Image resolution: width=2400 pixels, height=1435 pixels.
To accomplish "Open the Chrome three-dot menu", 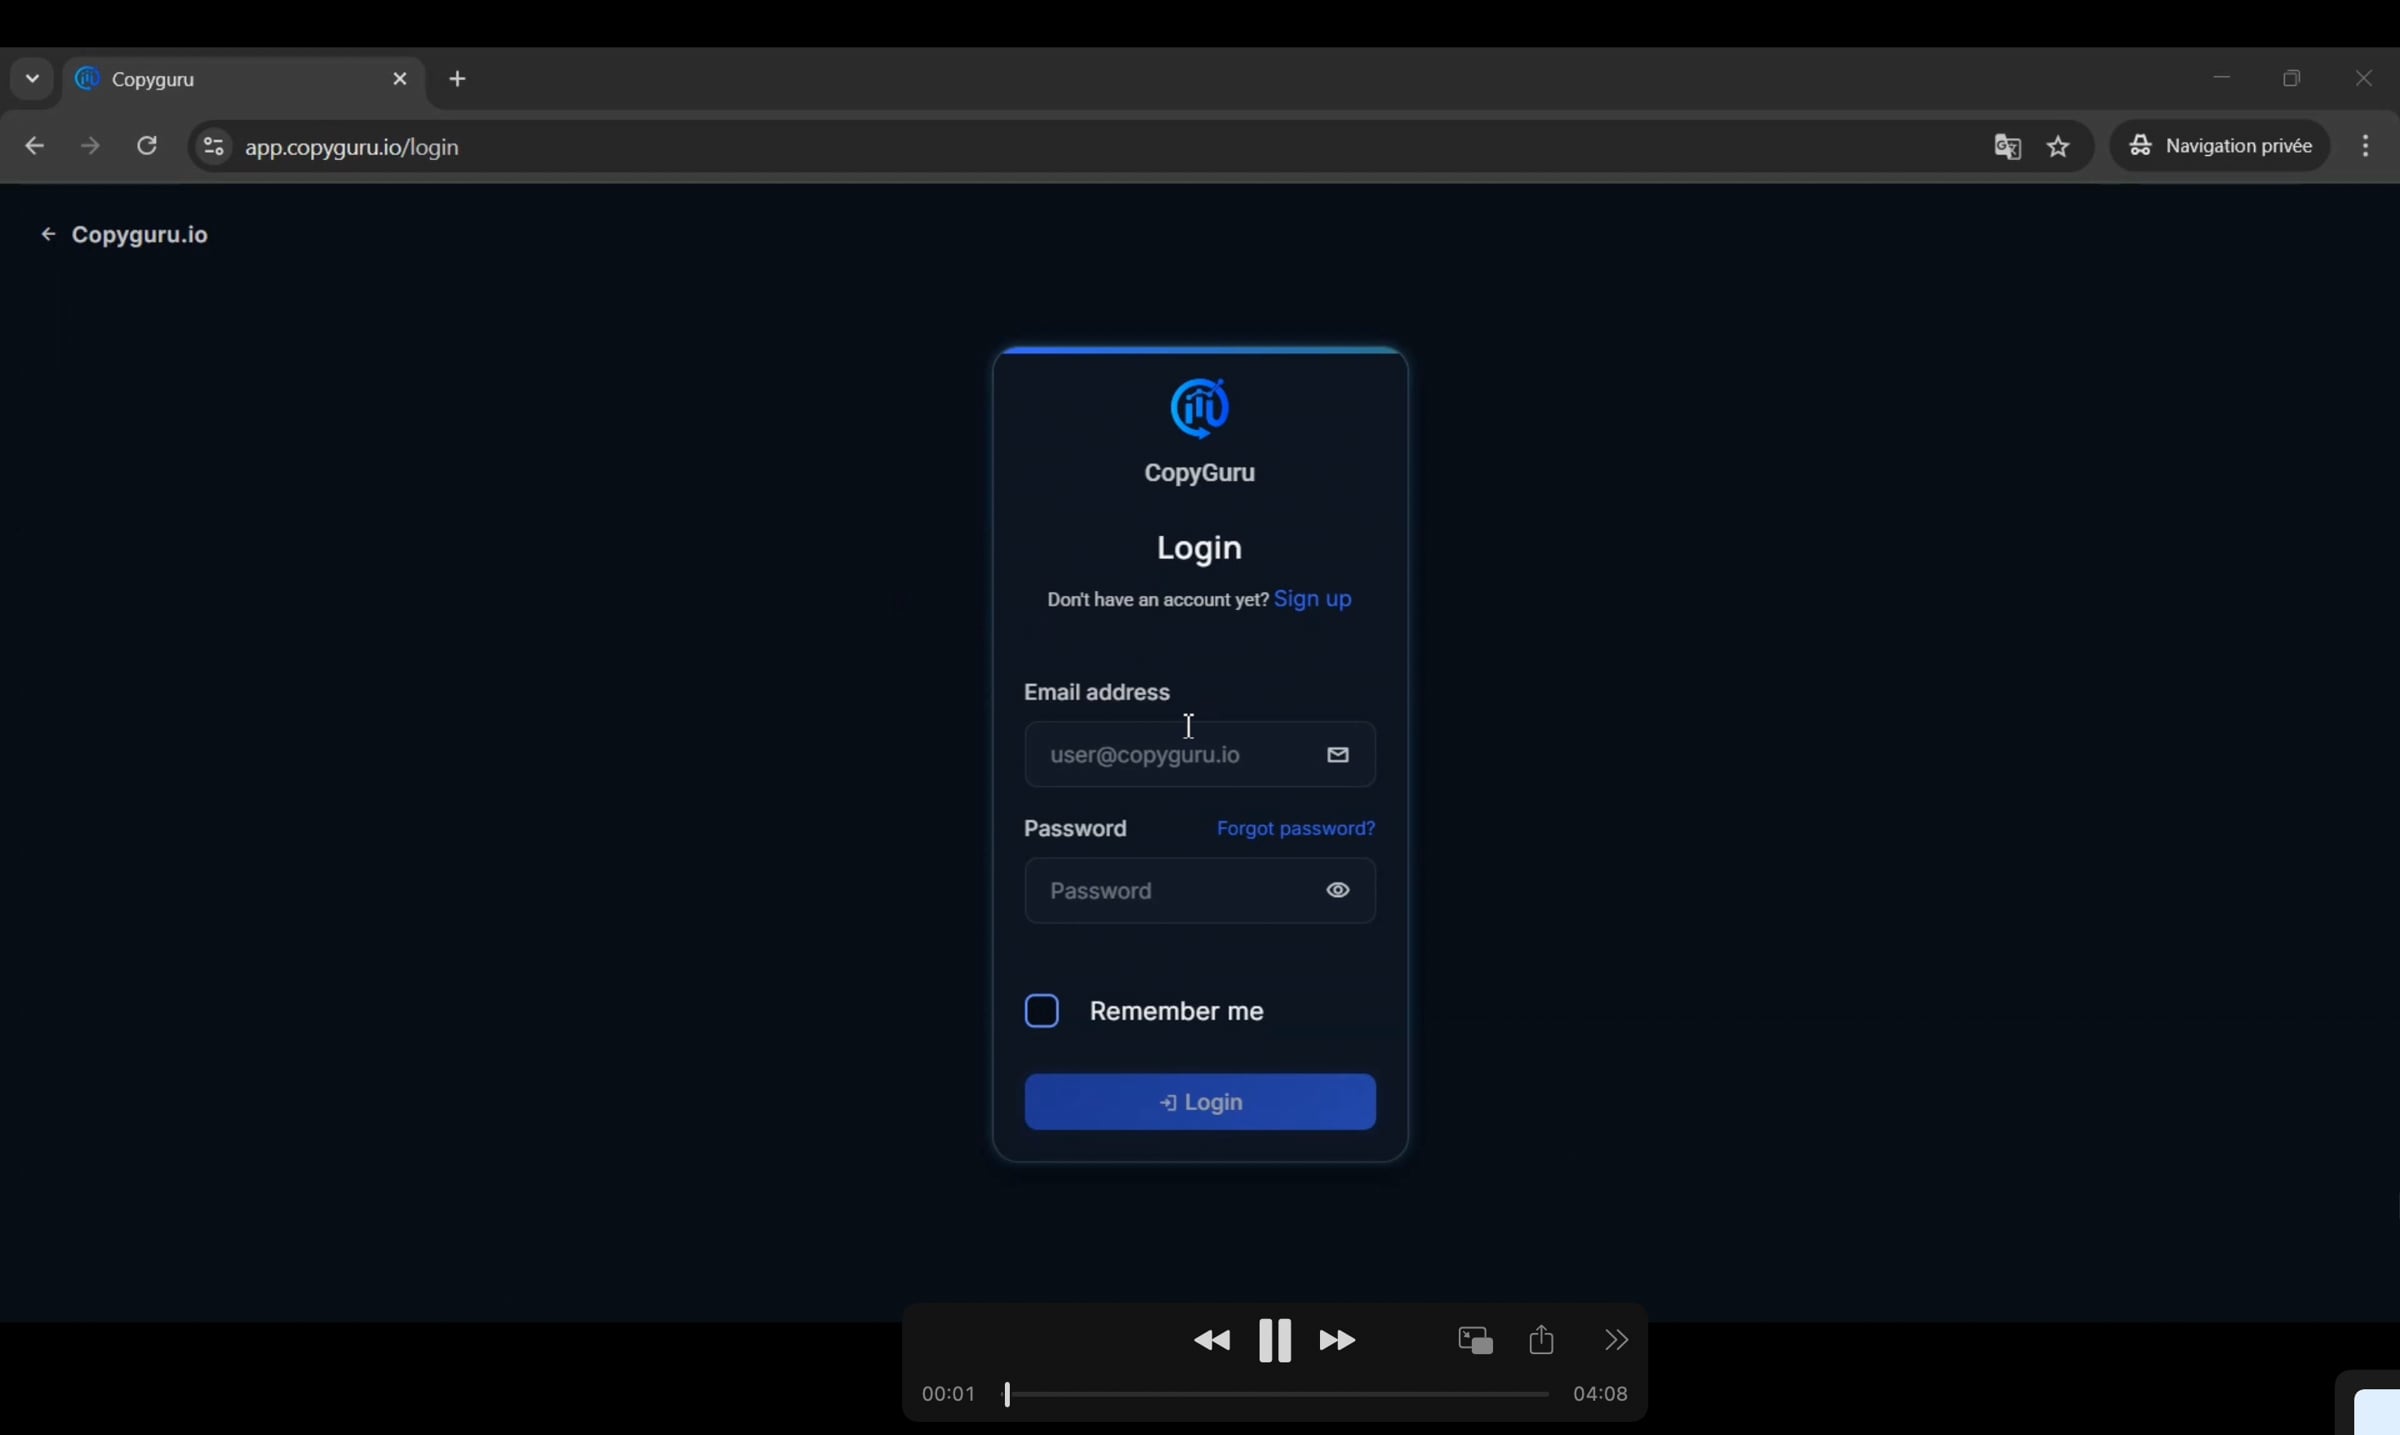I will click(x=2365, y=146).
